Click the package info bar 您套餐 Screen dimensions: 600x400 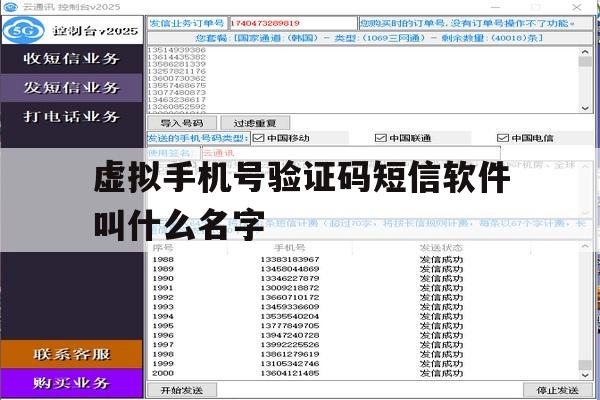[x=370, y=38]
